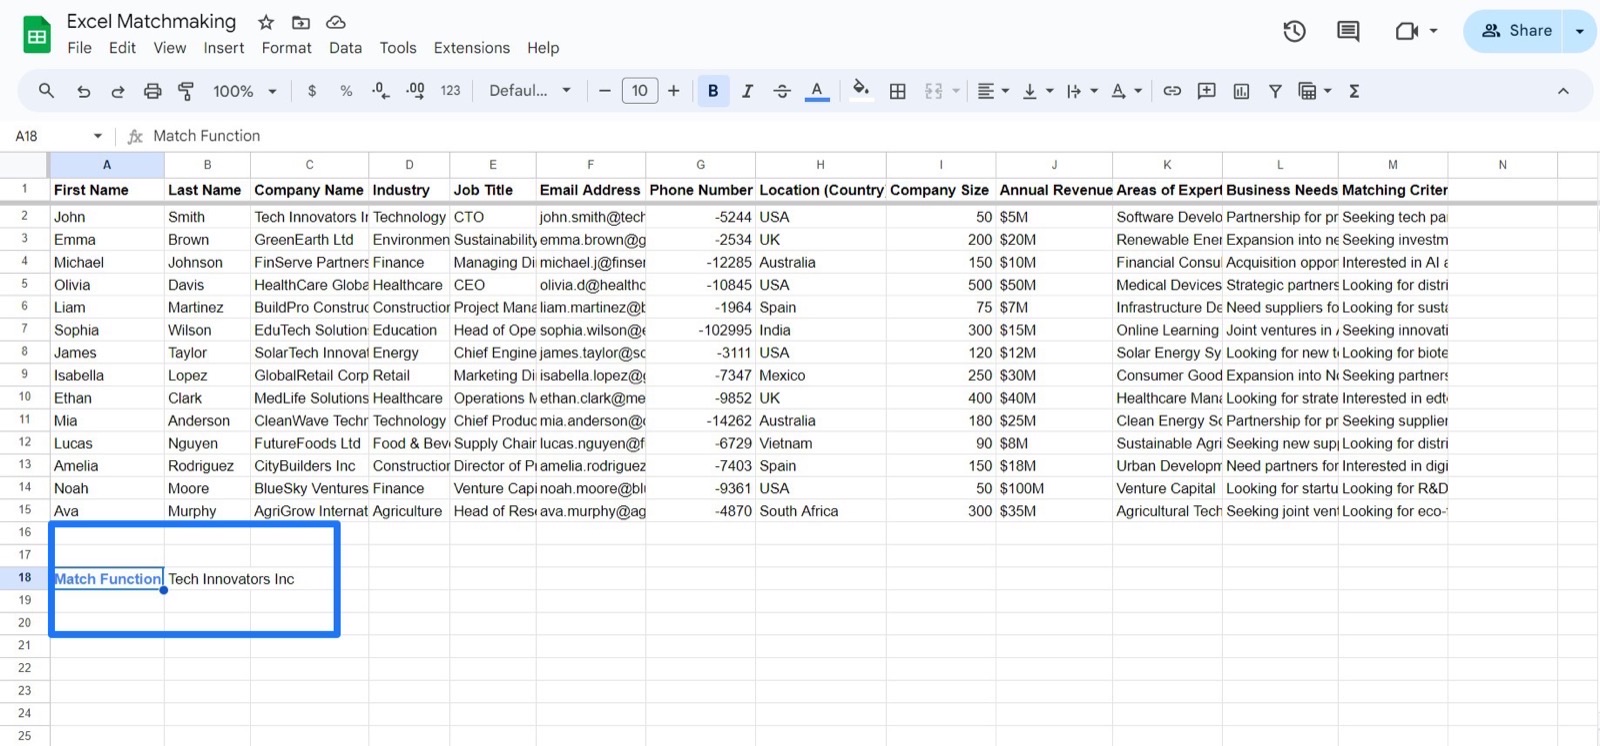
Task: Open the text rotation dropdown
Action: click(x=1126, y=91)
